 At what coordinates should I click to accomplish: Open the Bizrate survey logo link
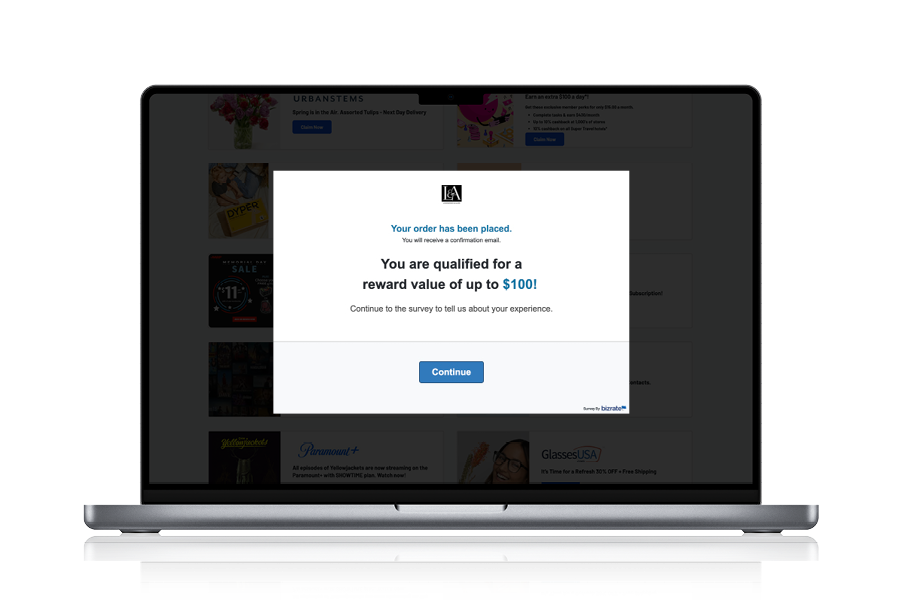tap(612, 408)
